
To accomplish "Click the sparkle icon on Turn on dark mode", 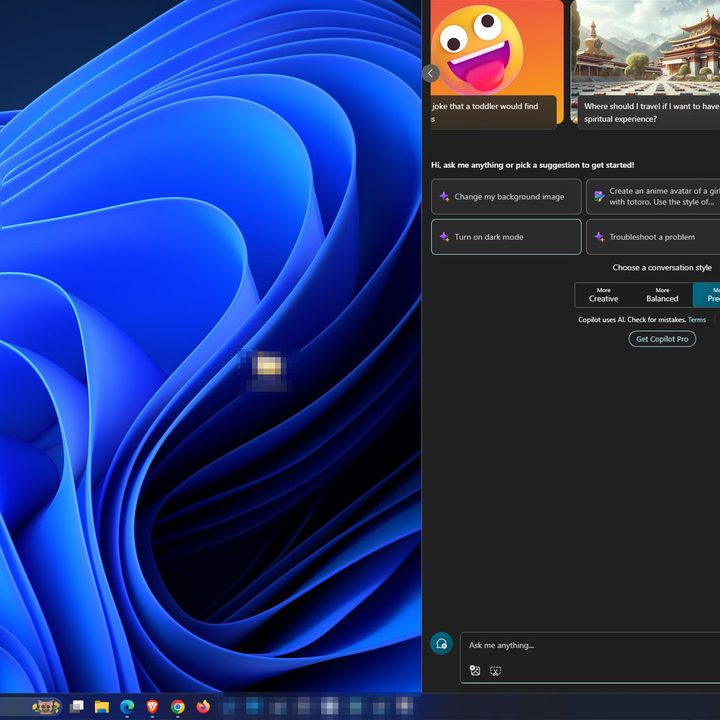I will [444, 237].
